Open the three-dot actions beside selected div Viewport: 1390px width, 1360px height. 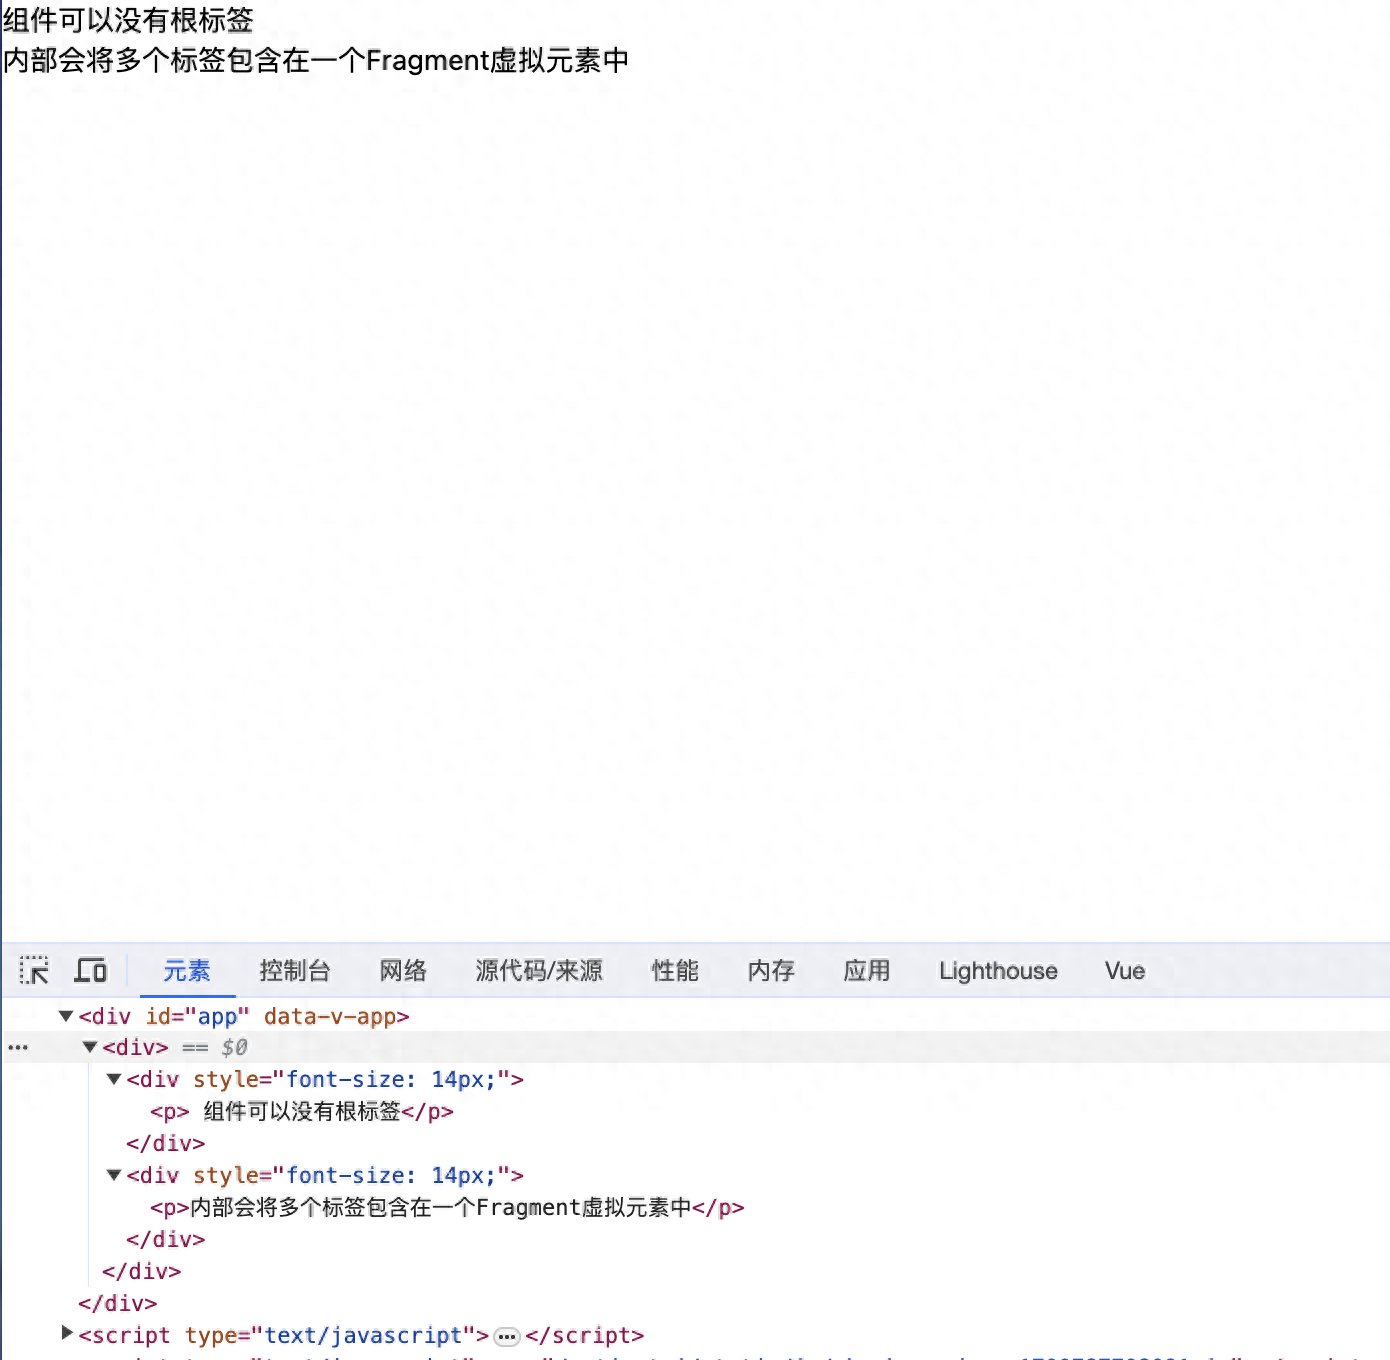(18, 1048)
